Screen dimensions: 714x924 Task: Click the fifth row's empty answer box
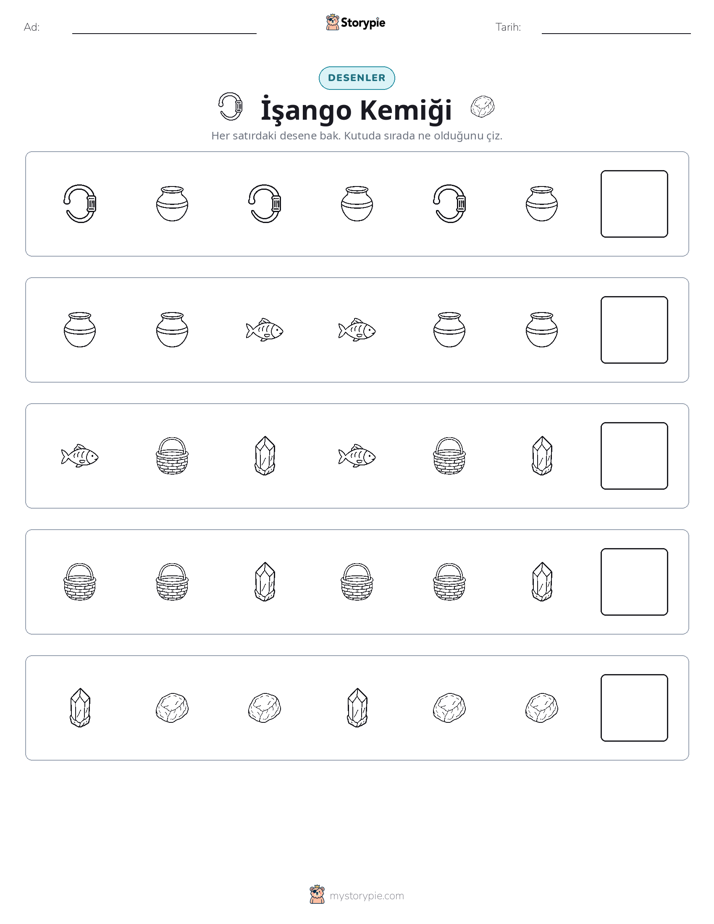coord(634,708)
